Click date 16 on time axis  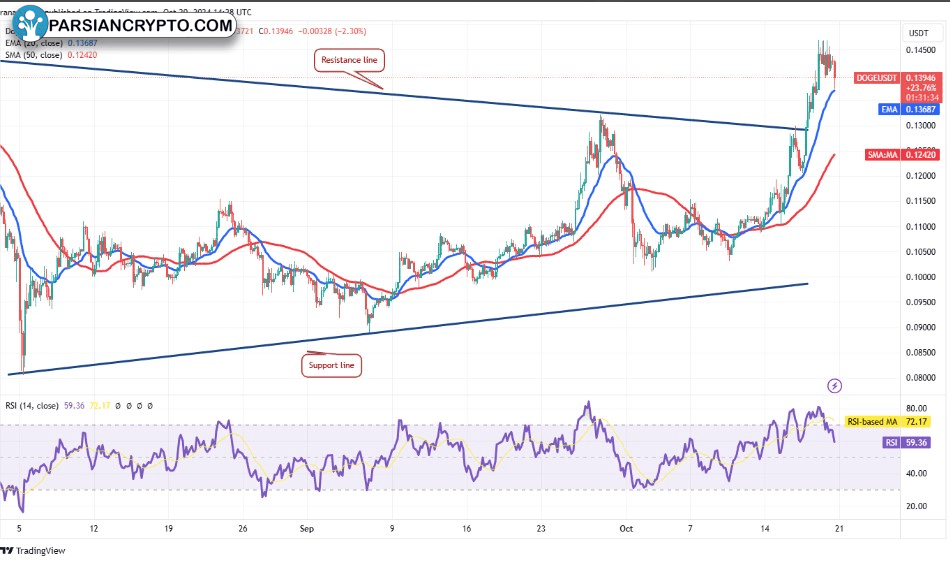466,528
